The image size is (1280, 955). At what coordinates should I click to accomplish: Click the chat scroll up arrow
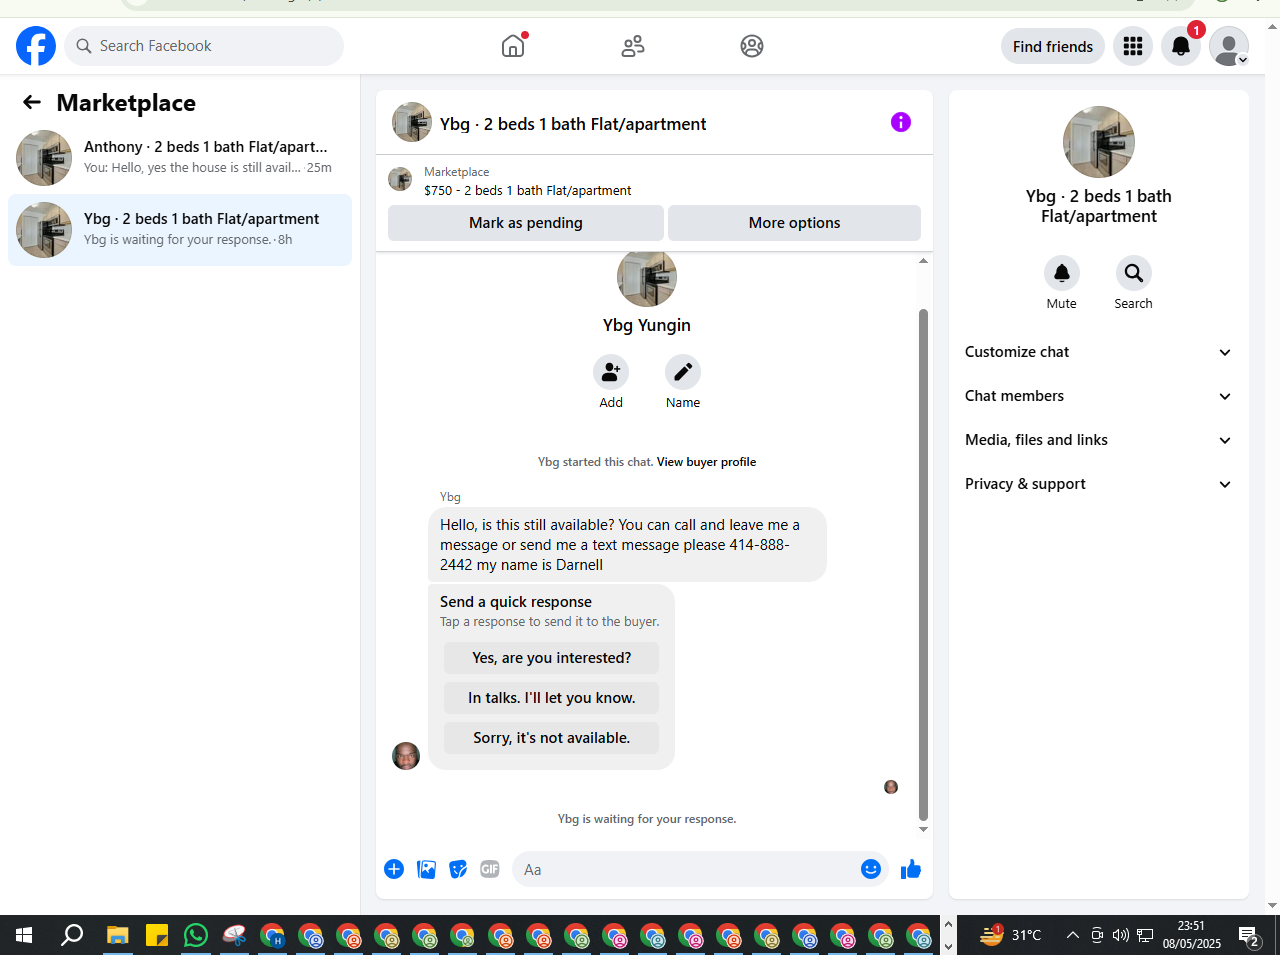(923, 261)
